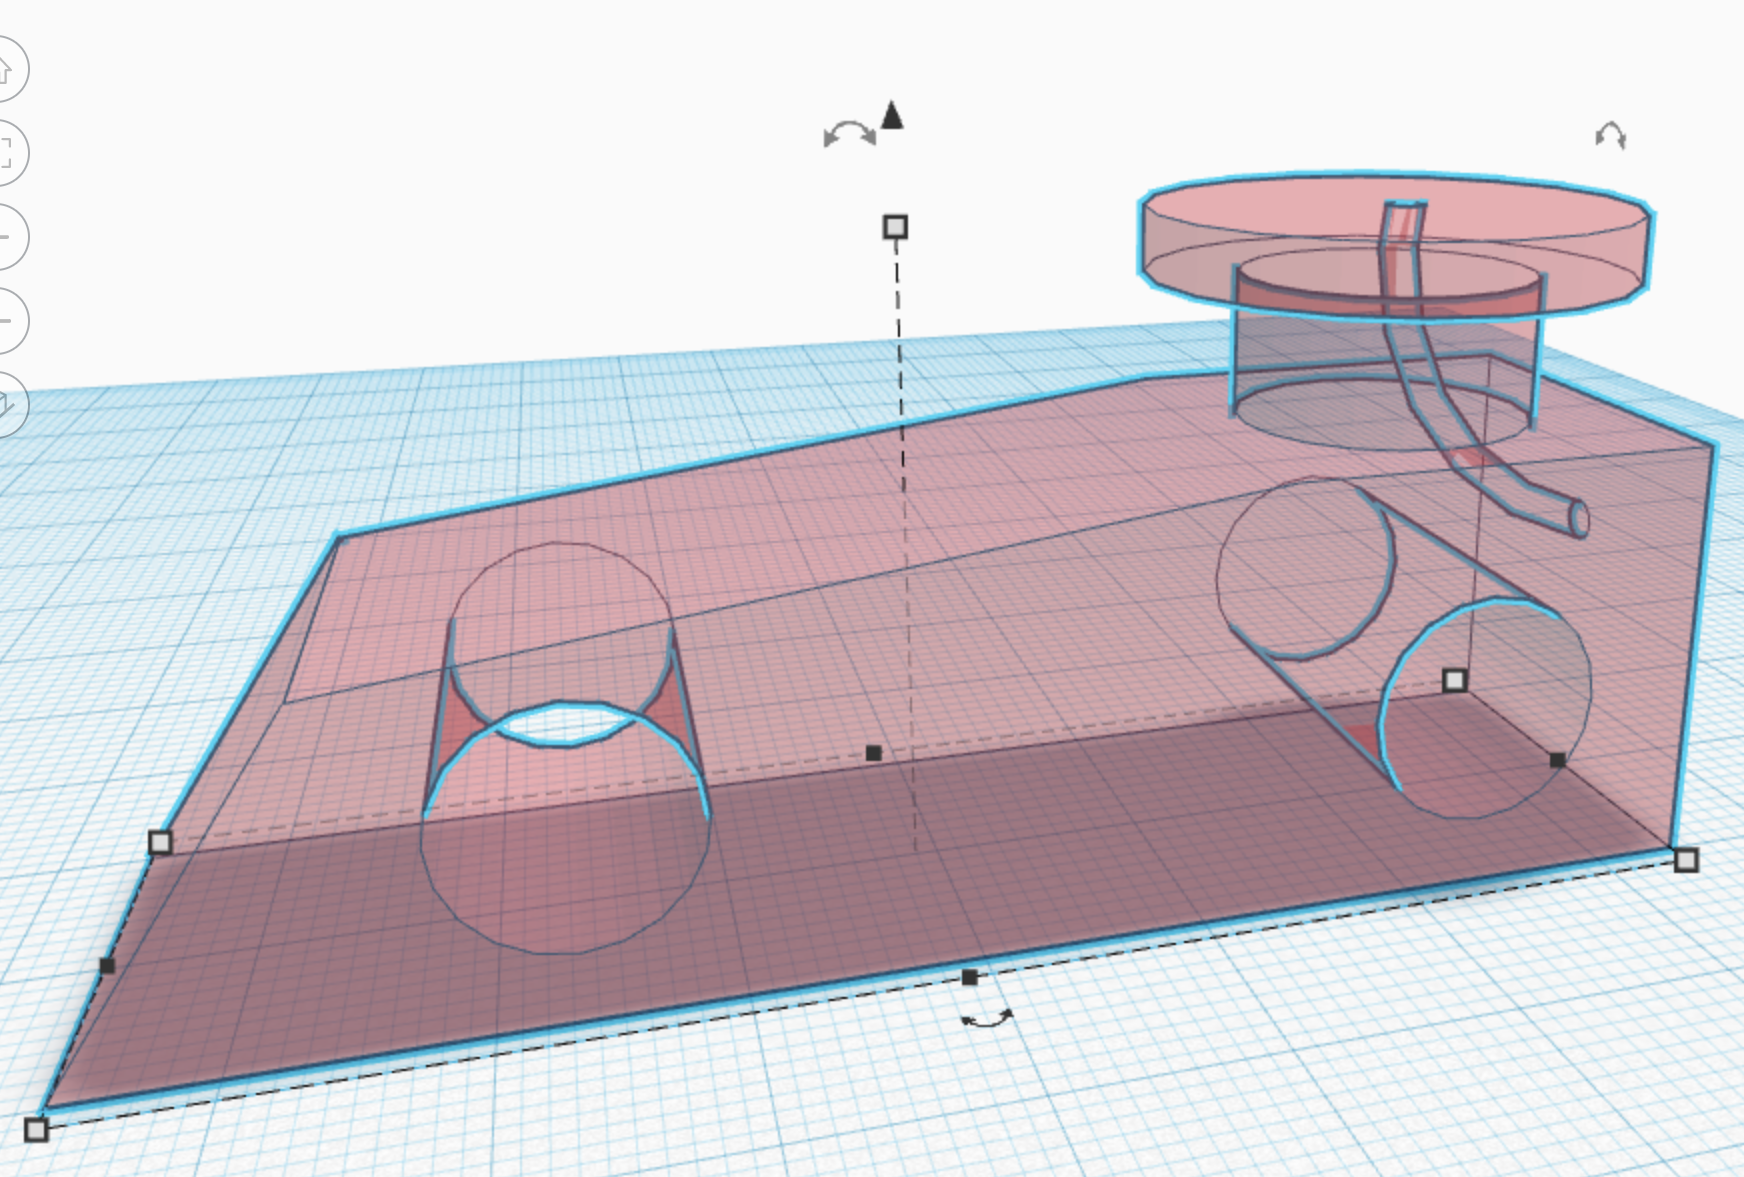
Task: Click the rotation arrow below the front edge
Action: point(987,1019)
